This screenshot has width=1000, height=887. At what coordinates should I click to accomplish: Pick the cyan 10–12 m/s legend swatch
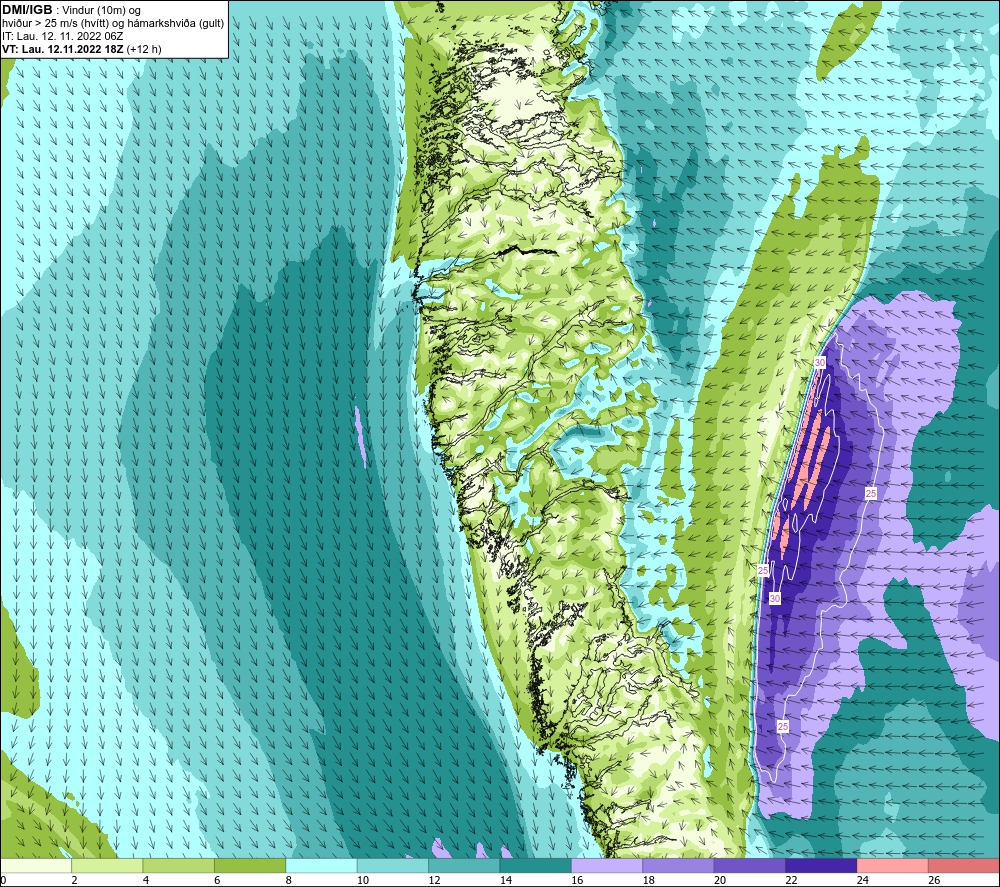[x=393, y=865]
